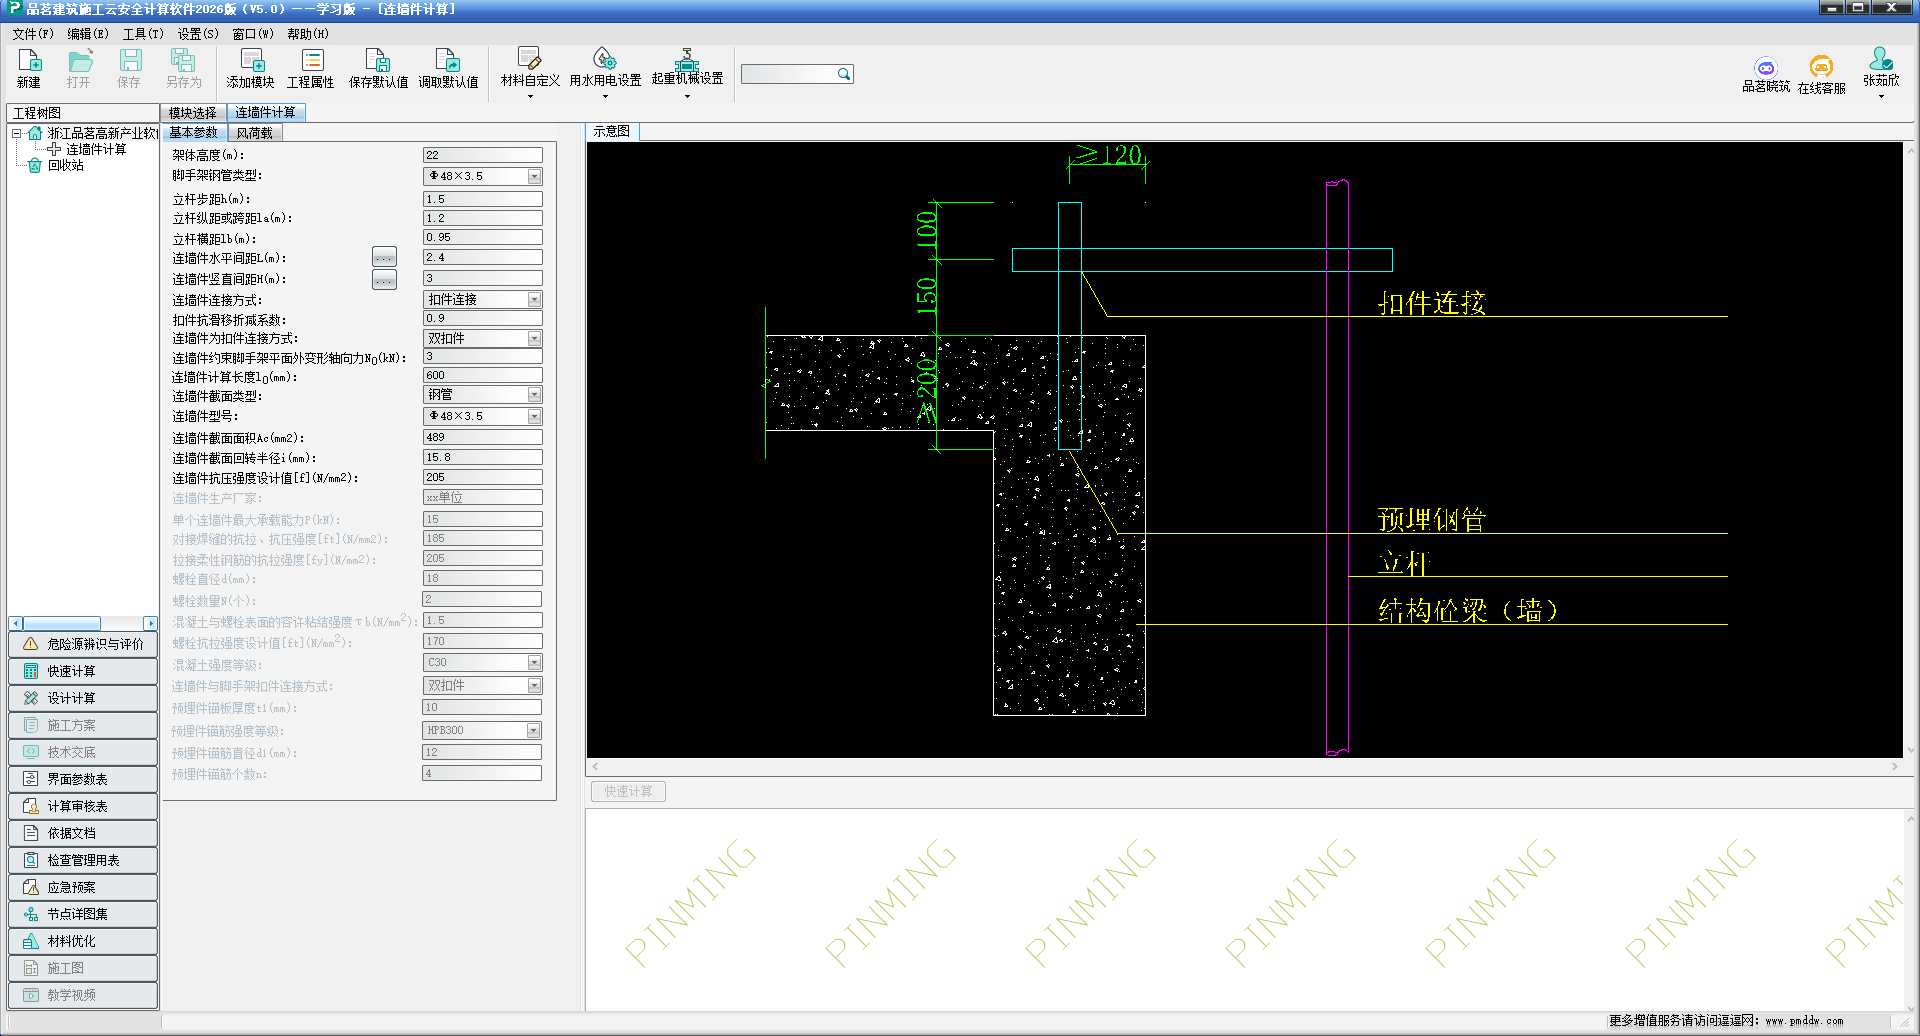
Task: Expand the 连墙件截面类型 combo box
Action: click(x=534, y=395)
